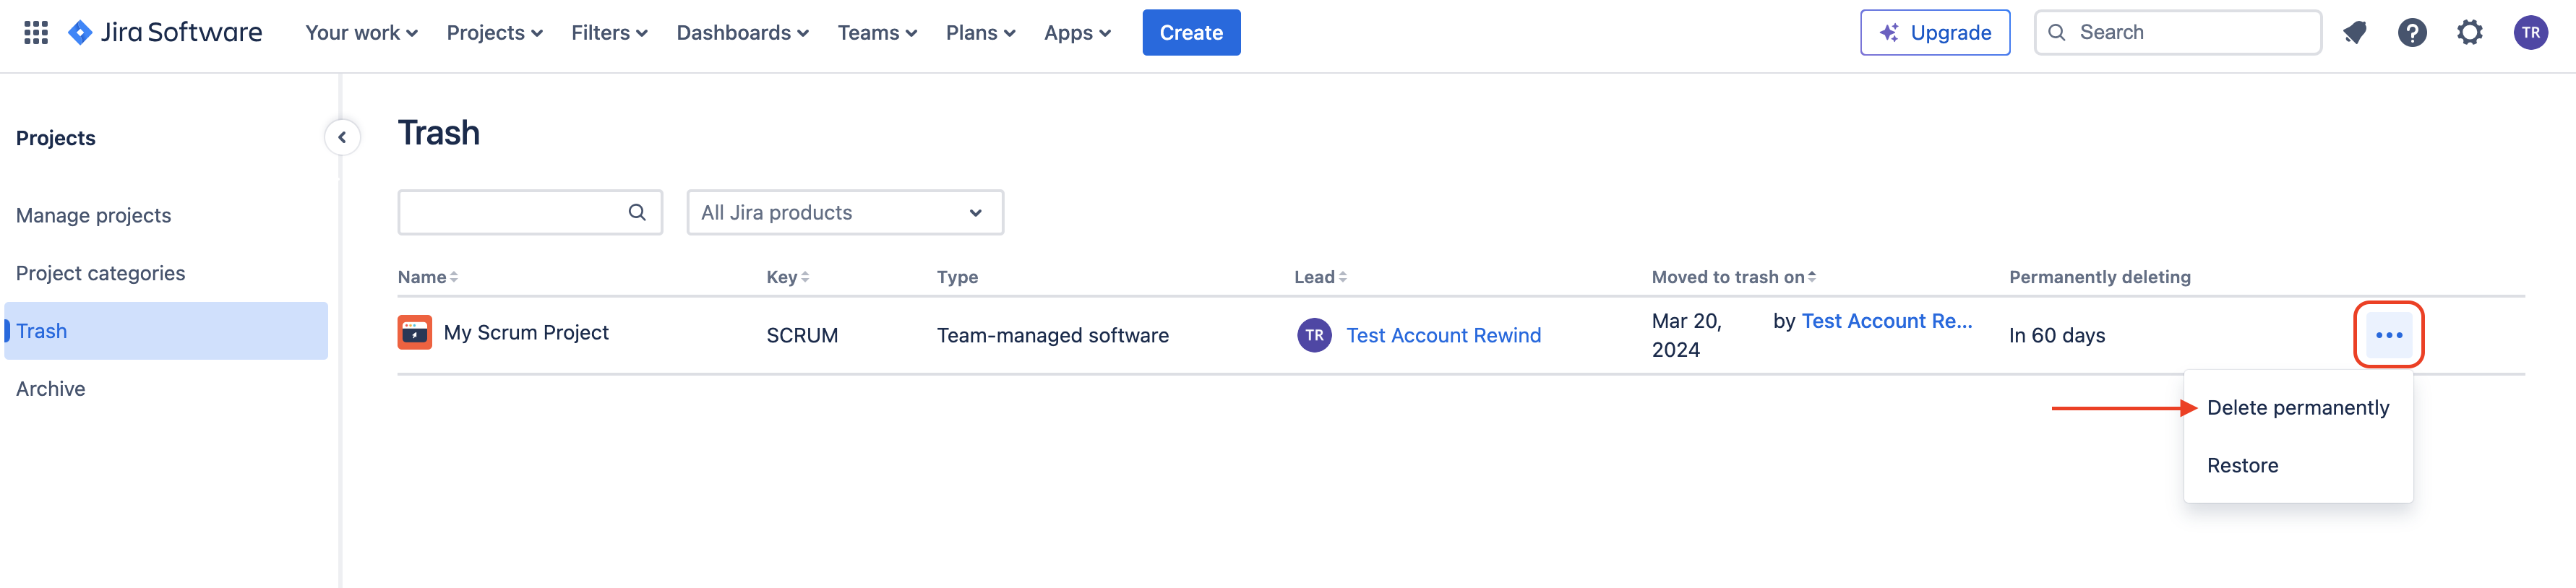Viewport: 2576px width, 588px height.
Task: Open the settings gear icon
Action: 2469,33
